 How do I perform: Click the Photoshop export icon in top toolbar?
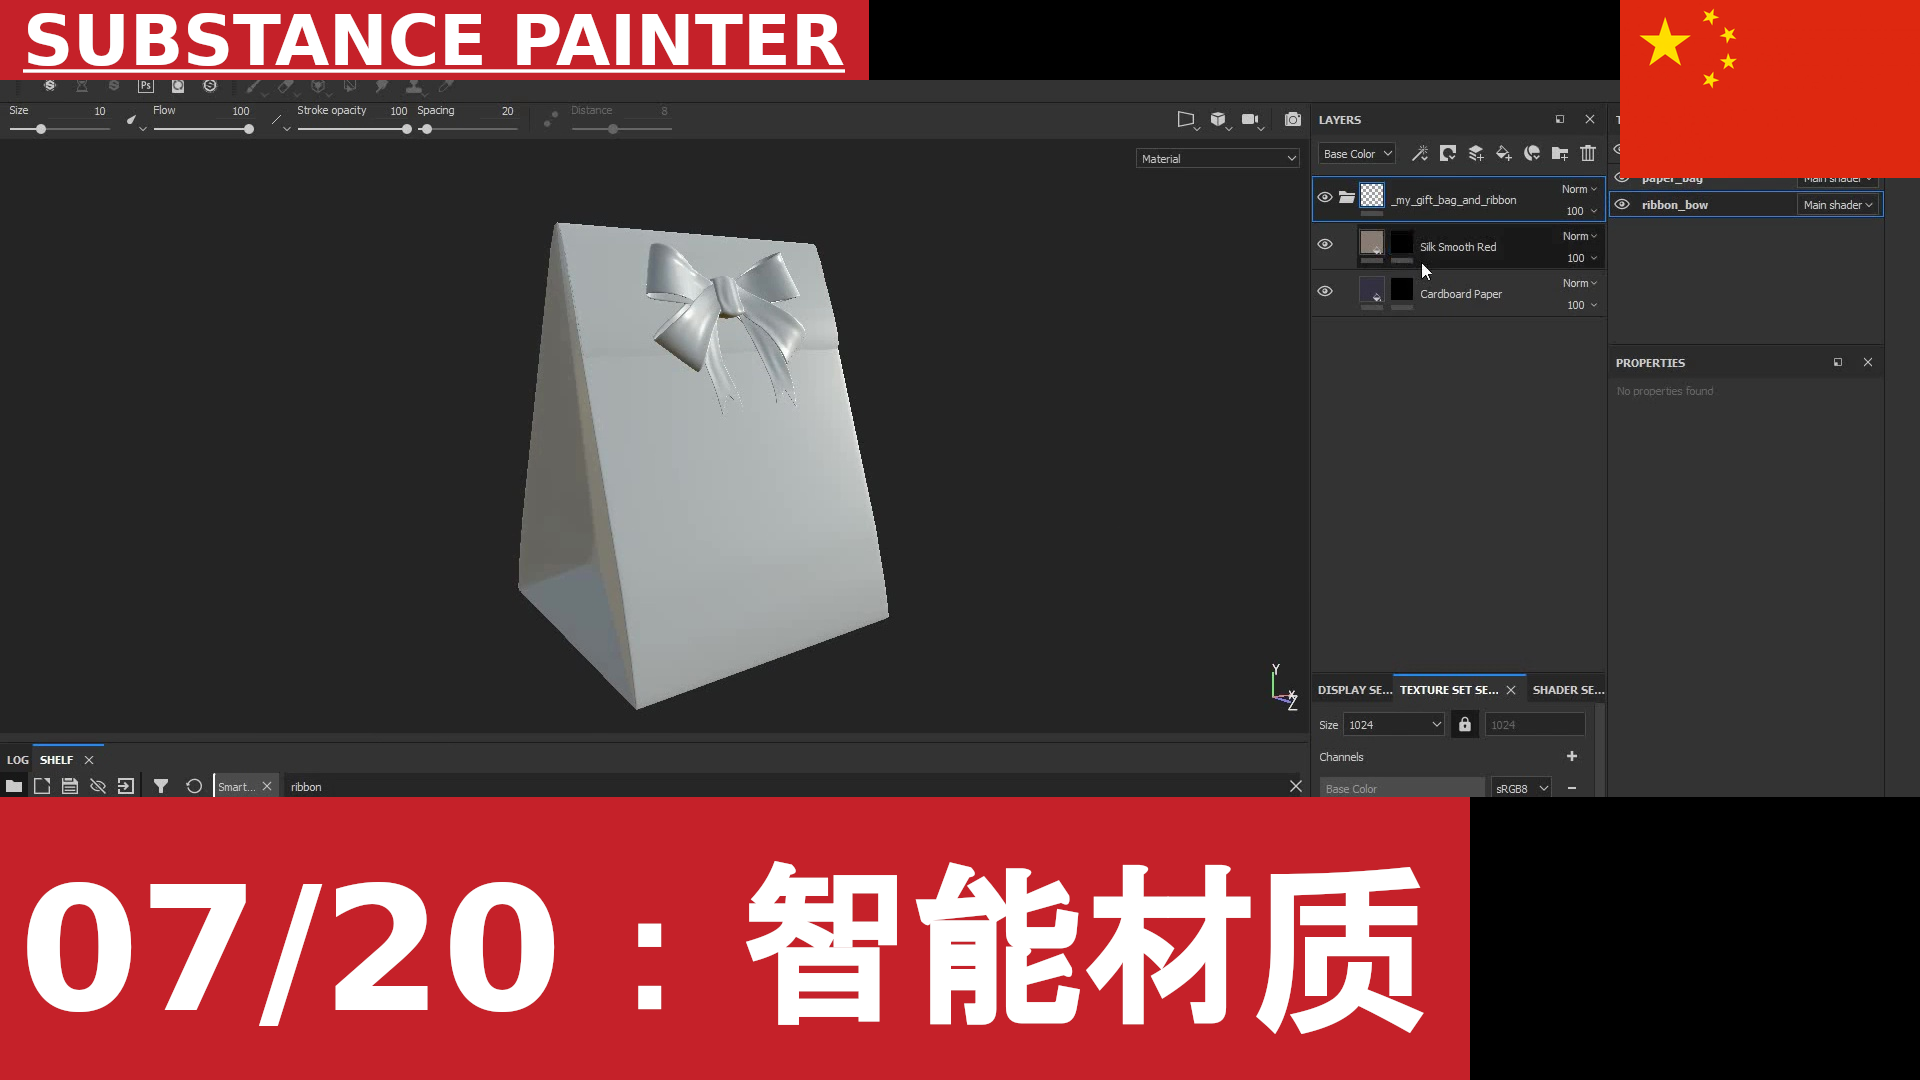coord(146,86)
